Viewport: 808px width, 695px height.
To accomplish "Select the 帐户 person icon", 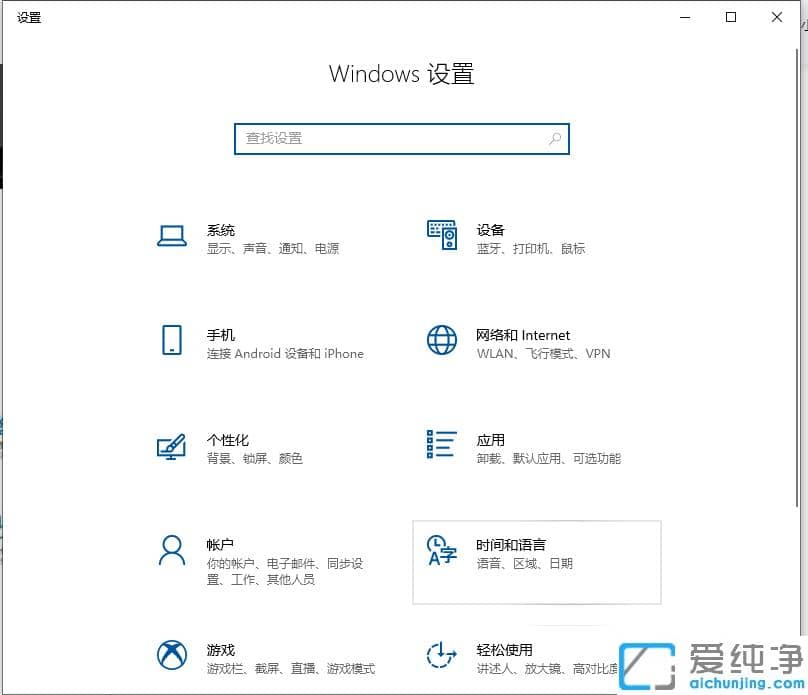I will (172, 552).
